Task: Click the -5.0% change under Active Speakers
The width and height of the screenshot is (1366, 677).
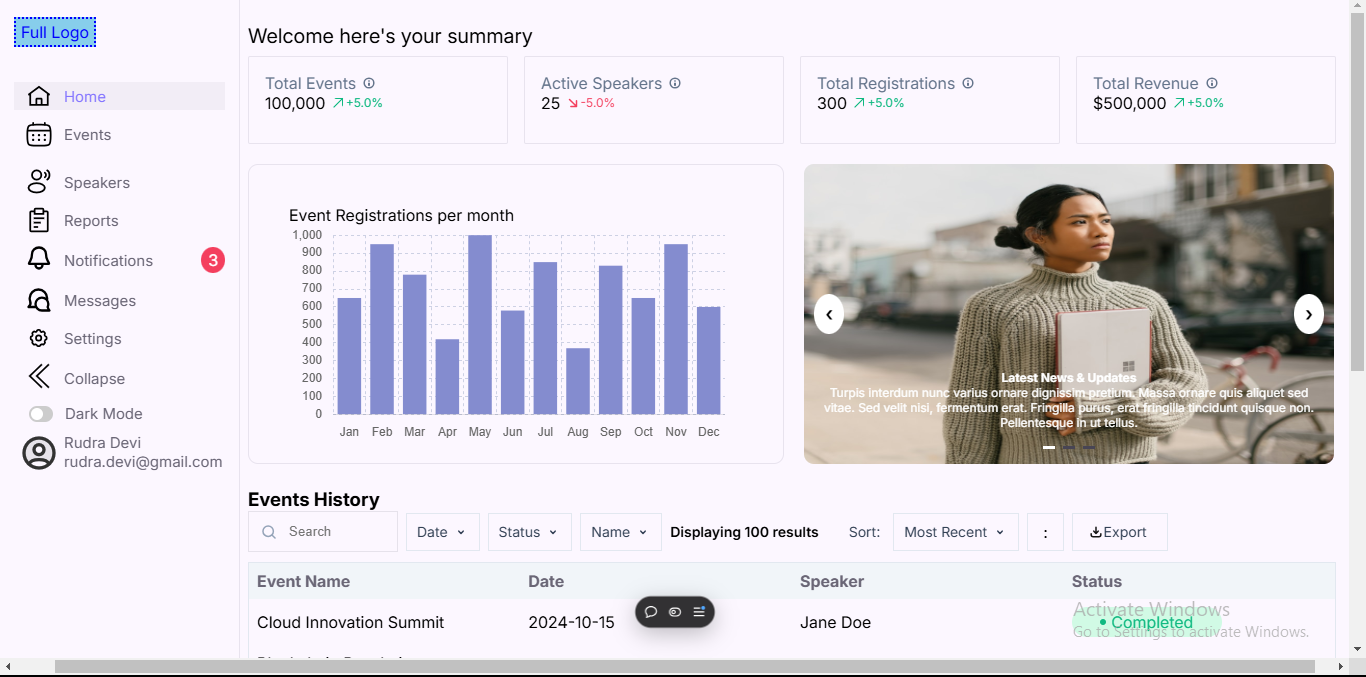Action: click(598, 103)
